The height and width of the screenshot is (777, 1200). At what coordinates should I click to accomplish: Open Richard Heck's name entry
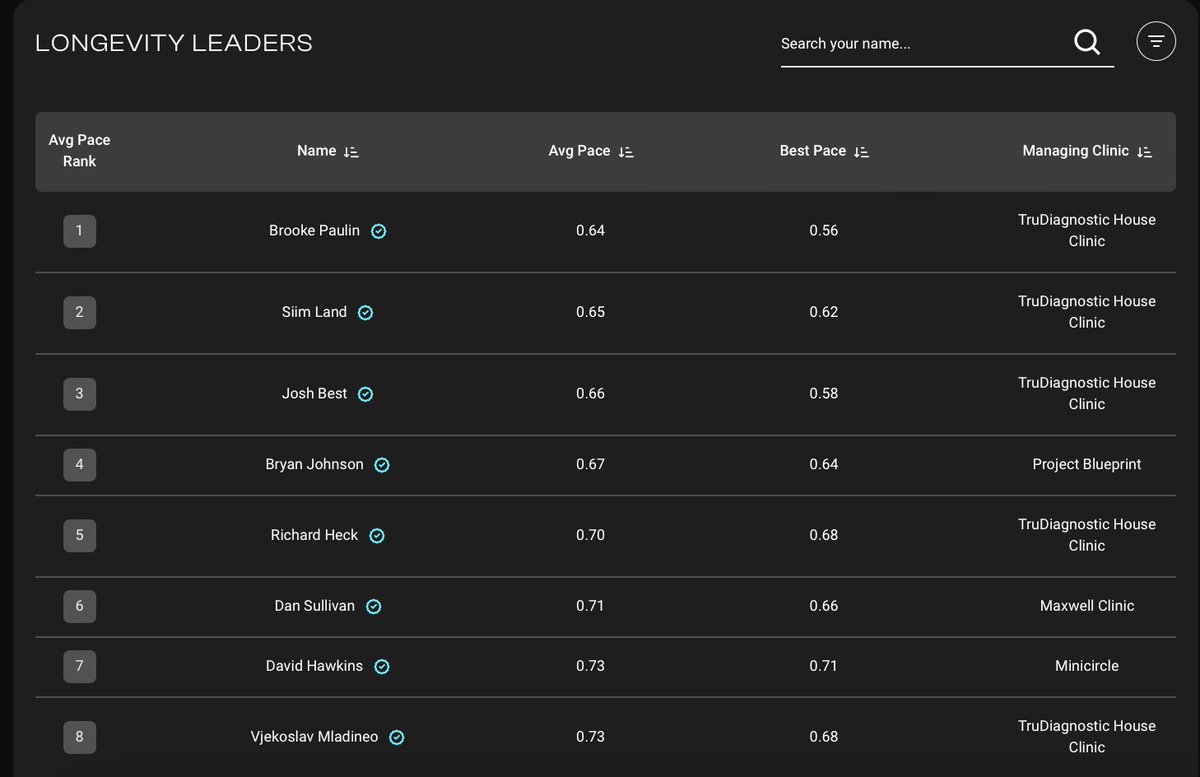pos(314,535)
